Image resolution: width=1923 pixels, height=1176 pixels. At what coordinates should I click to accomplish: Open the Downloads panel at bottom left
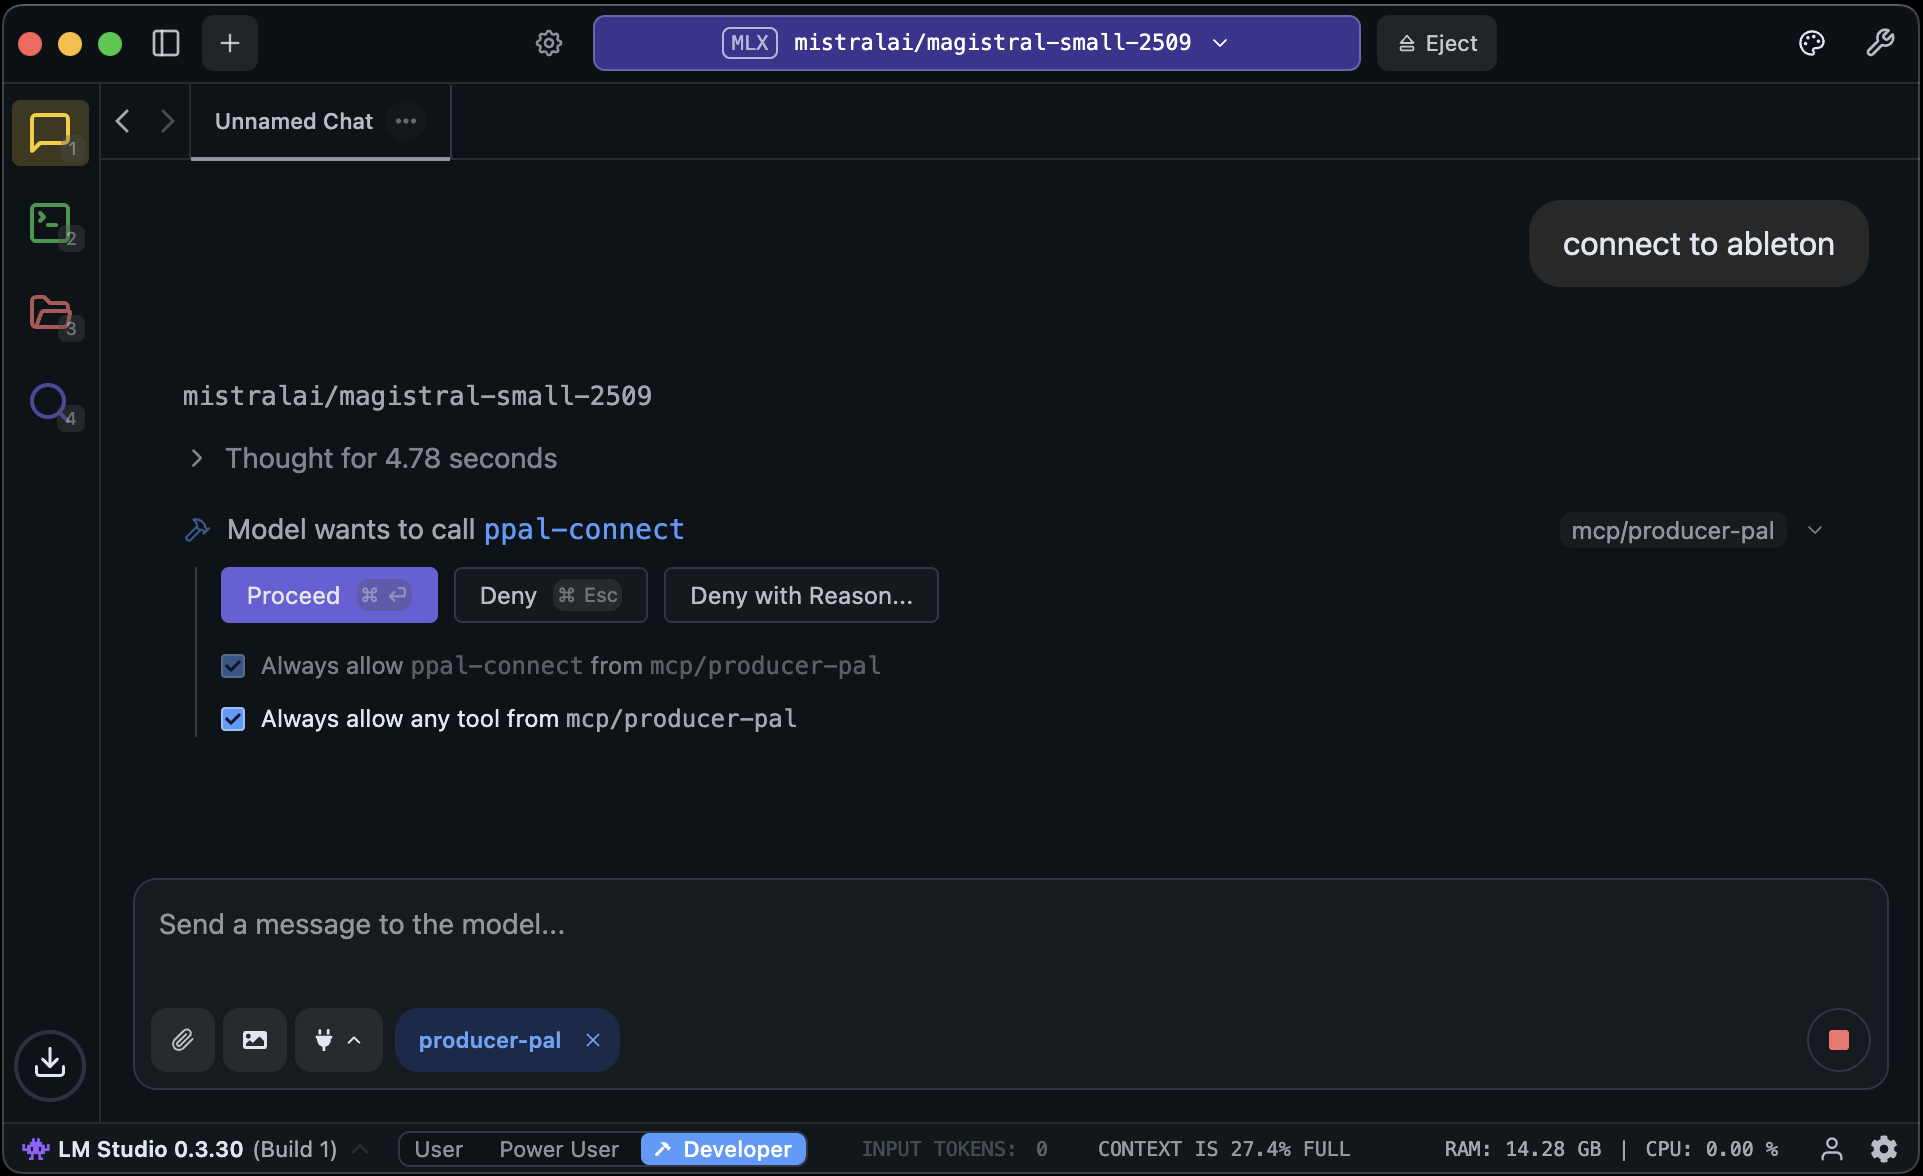[x=49, y=1063]
